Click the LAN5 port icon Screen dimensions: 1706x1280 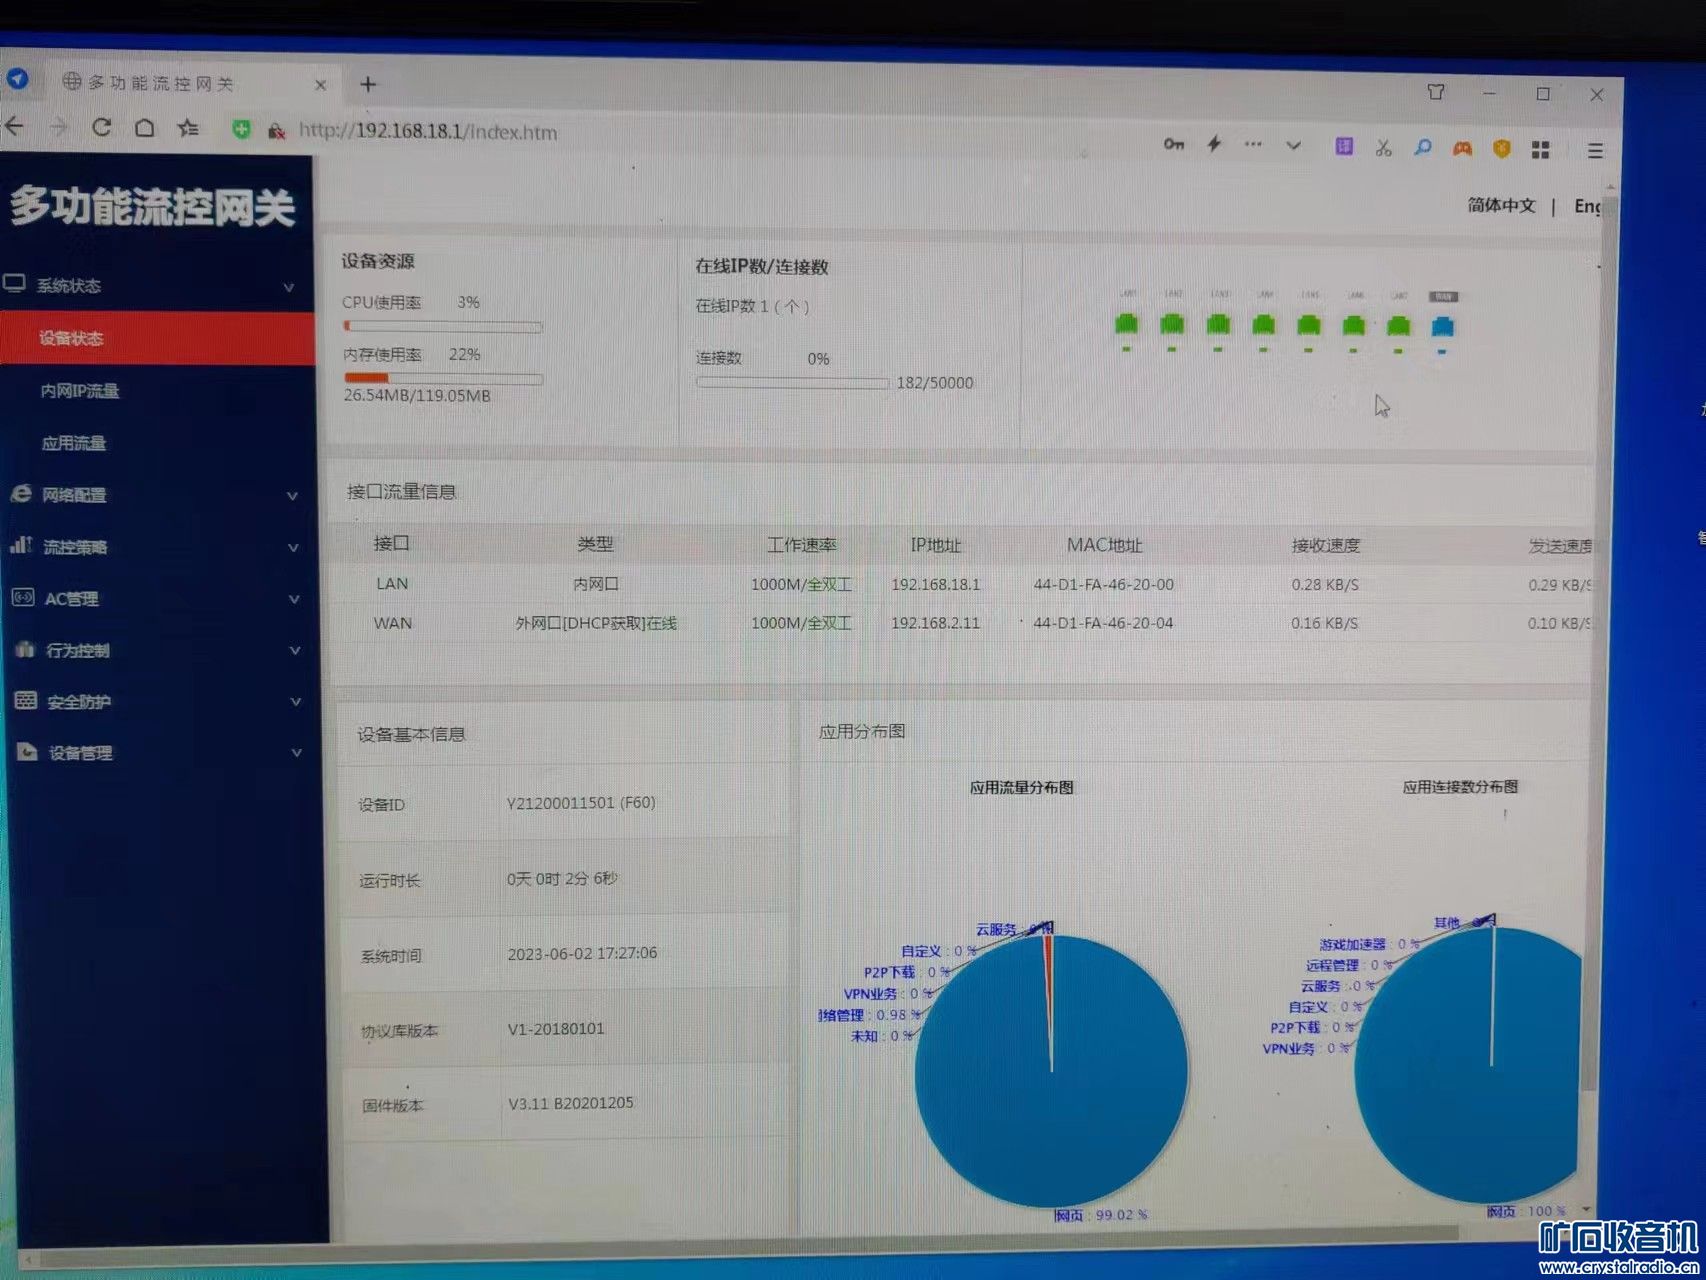point(1309,325)
